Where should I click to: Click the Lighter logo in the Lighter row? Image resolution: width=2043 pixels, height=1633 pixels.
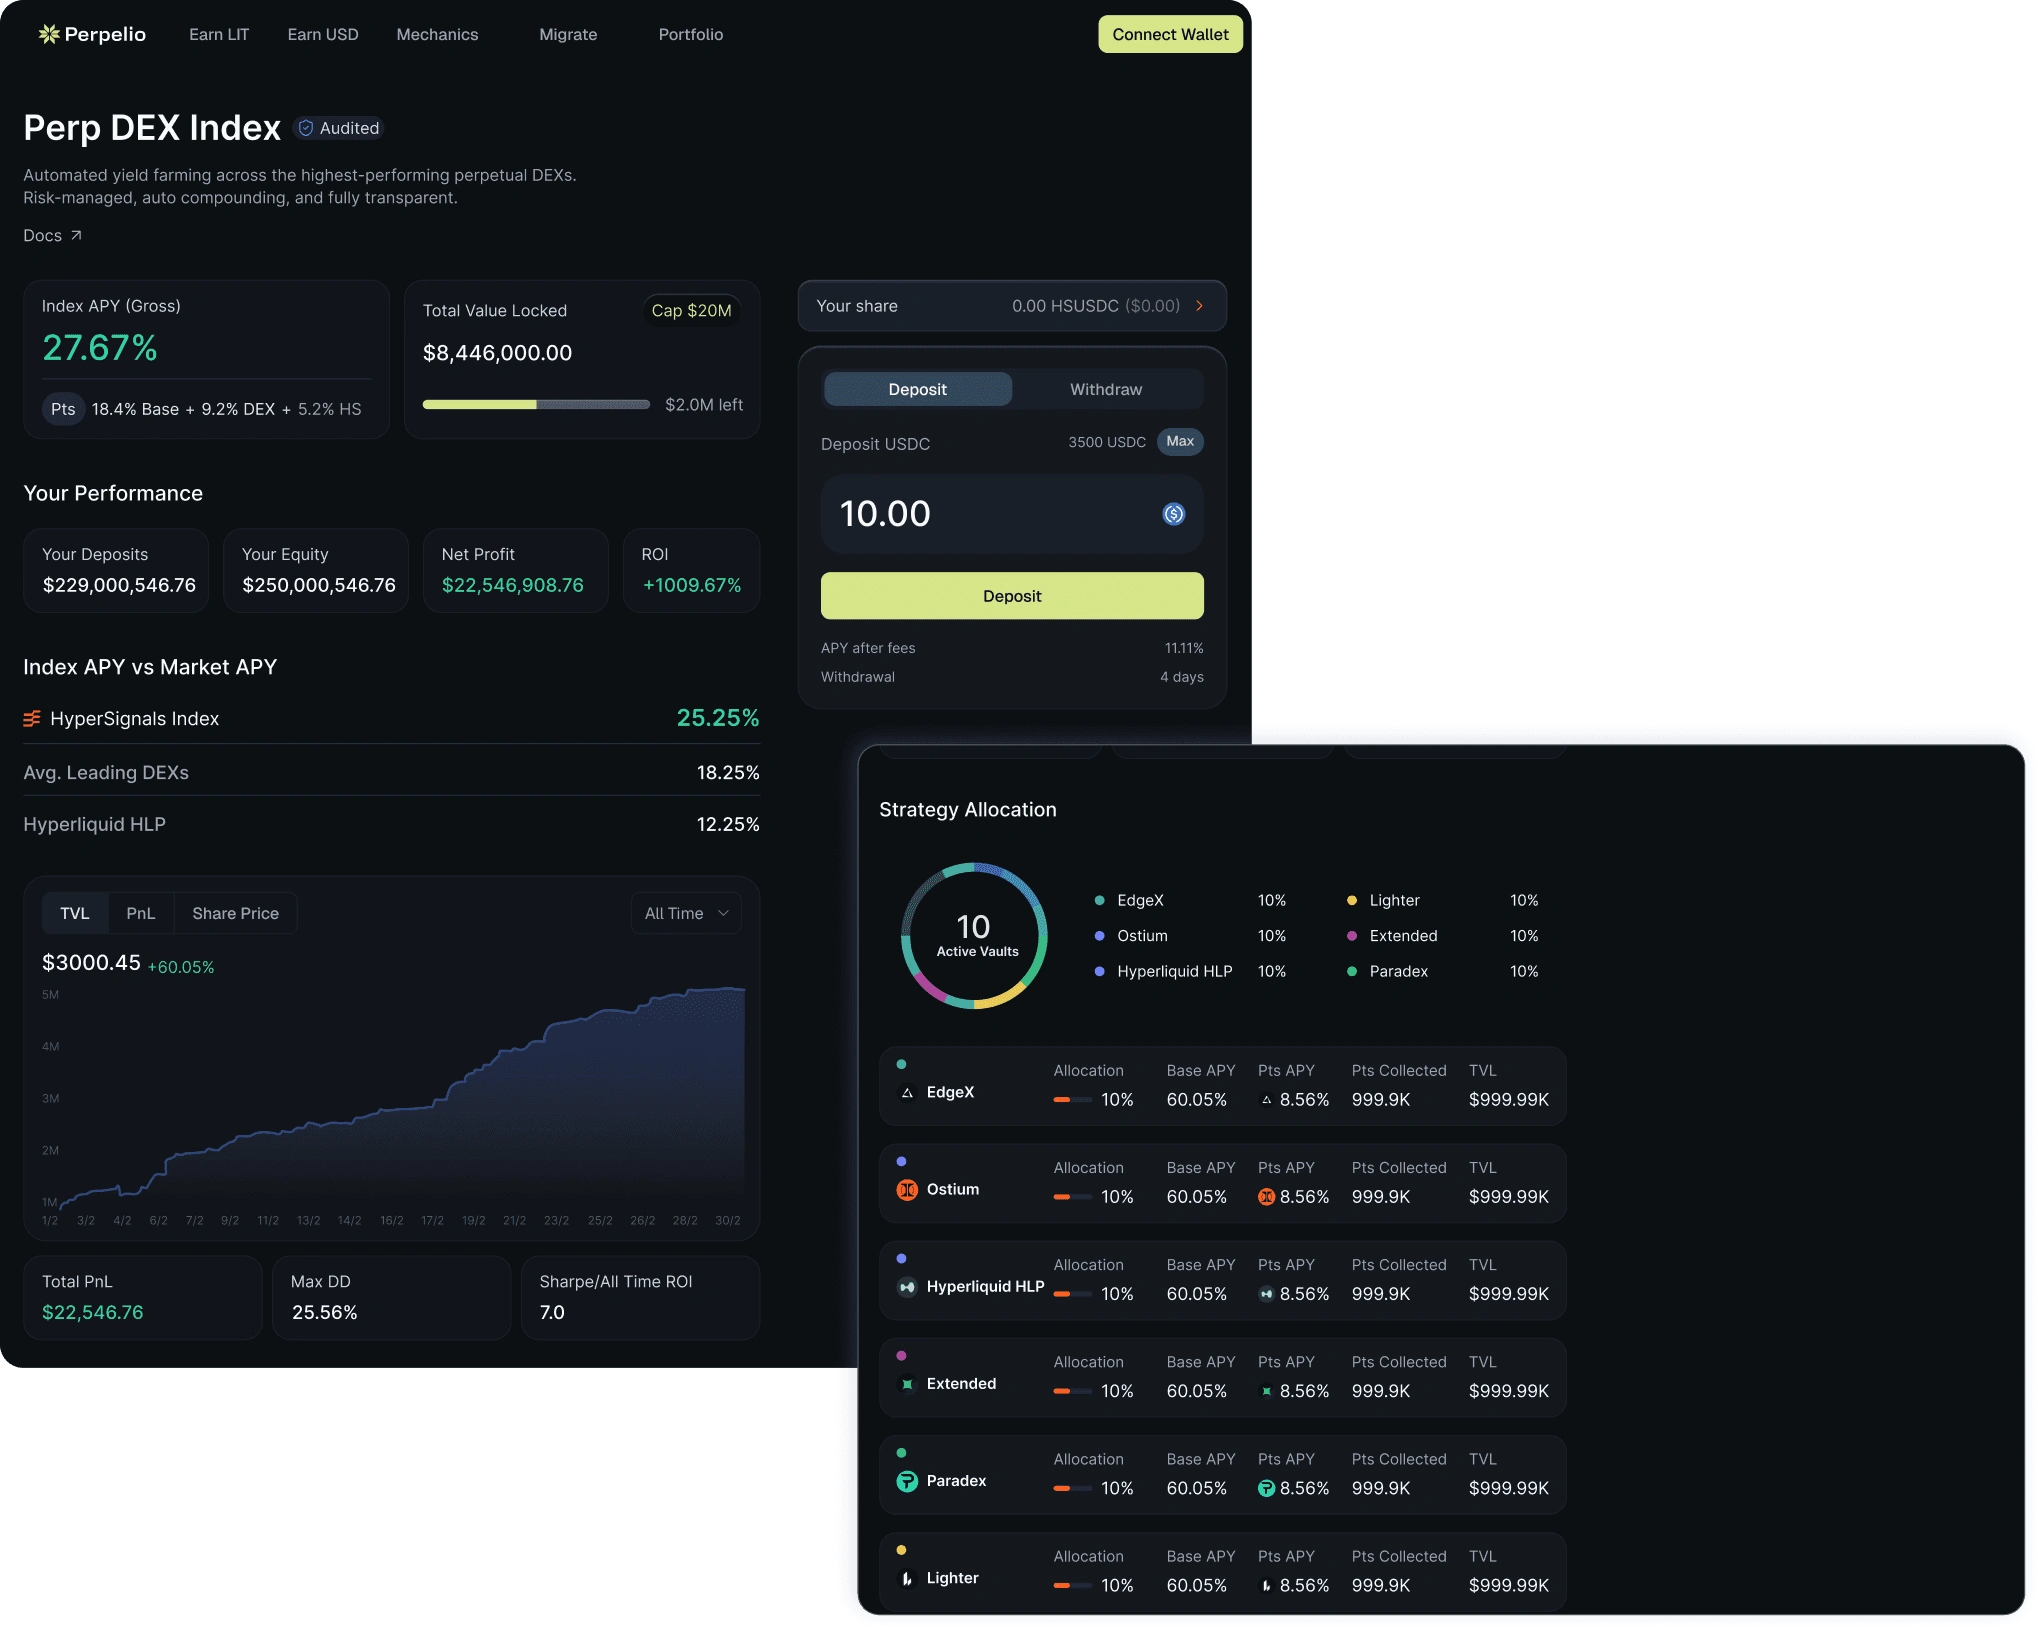(x=907, y=1578)
